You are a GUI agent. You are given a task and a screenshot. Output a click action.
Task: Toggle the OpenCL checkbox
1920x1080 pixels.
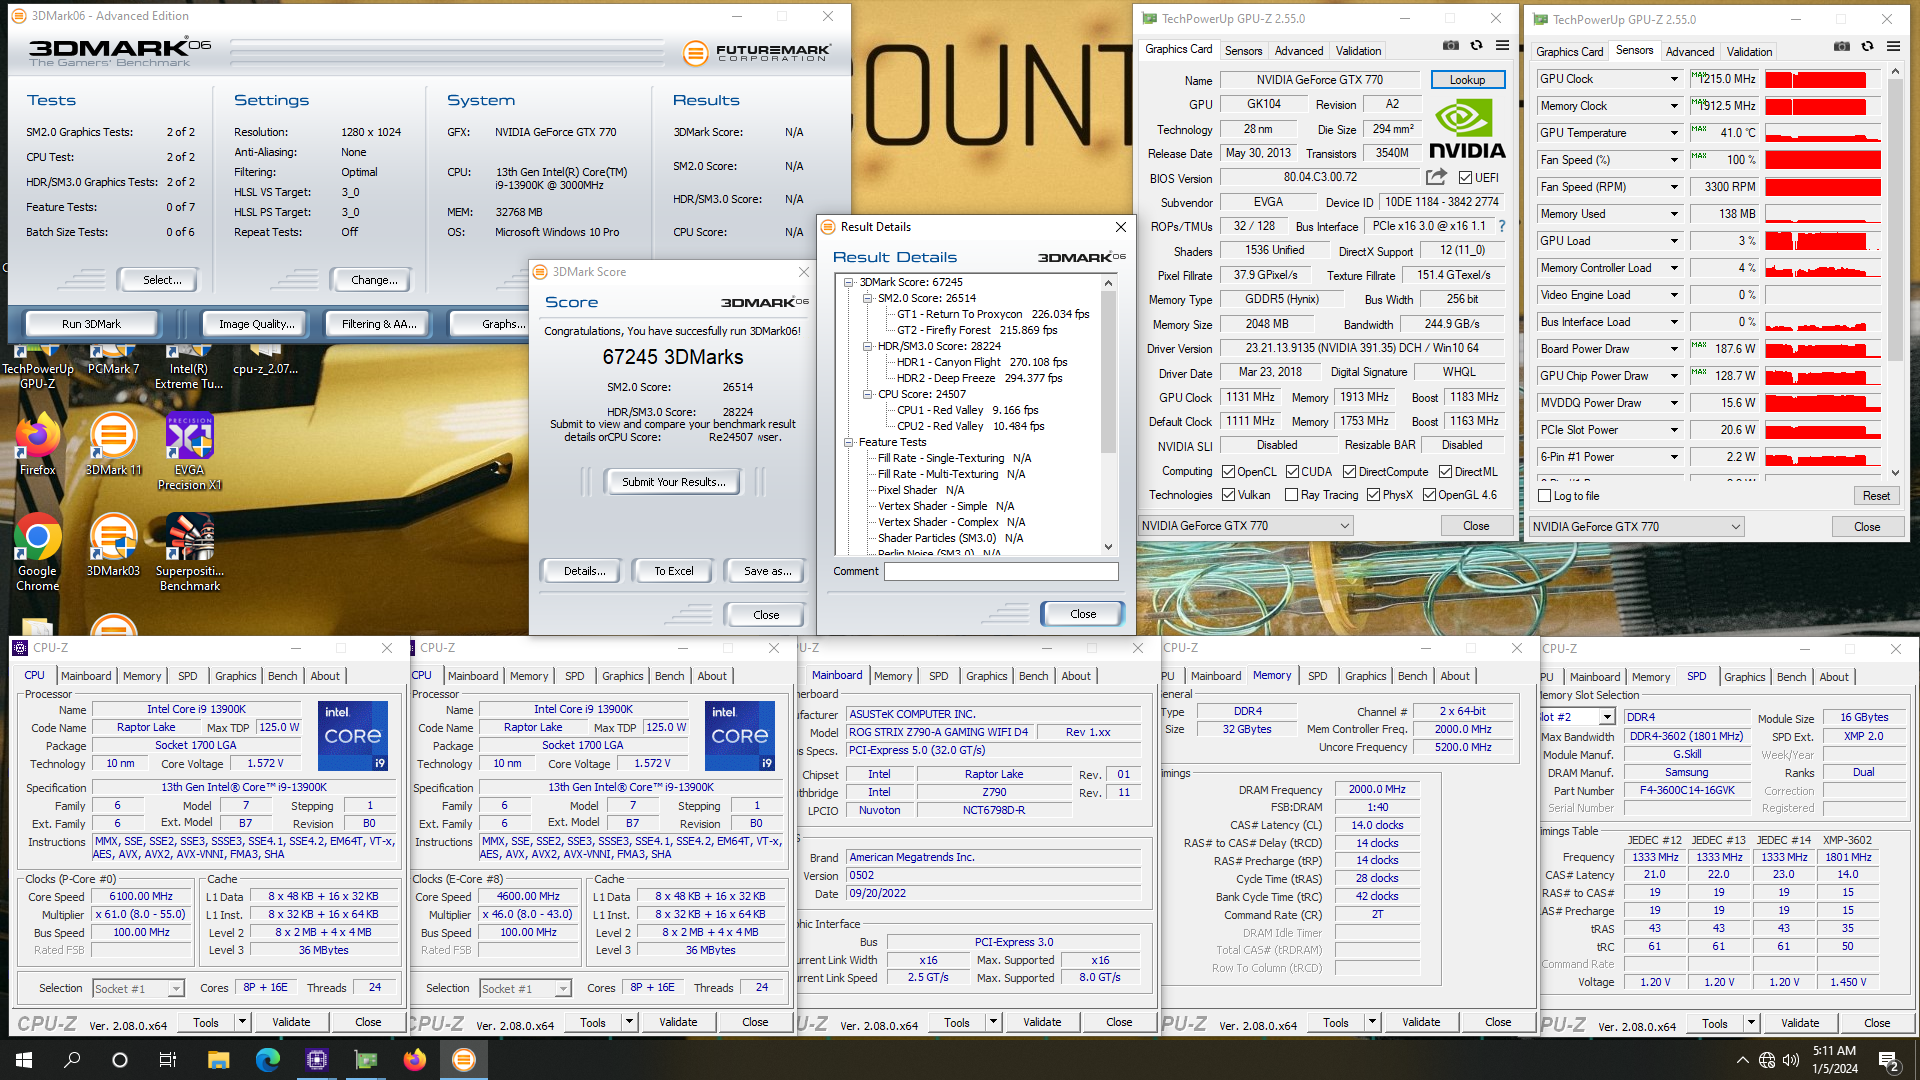point(1228,472)
